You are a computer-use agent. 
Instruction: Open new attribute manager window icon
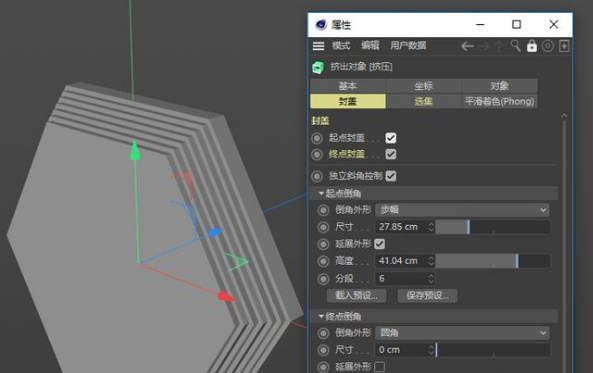(564, 46)
